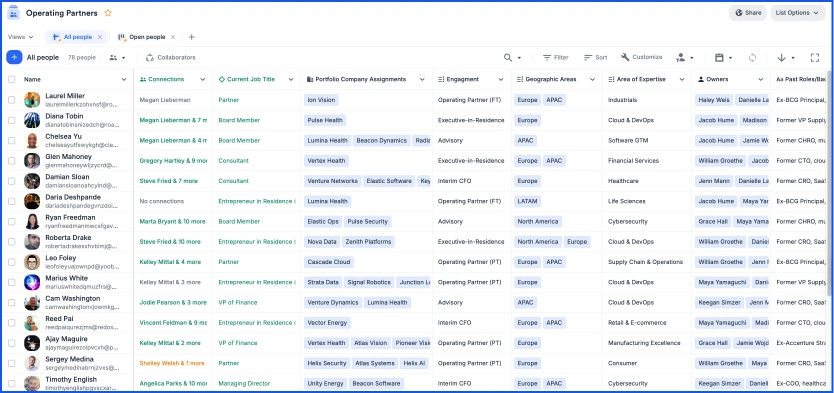Viewport: 834px width, 393px height.
Task: Open List Options dropdown
Action: (x=797, y=13)
